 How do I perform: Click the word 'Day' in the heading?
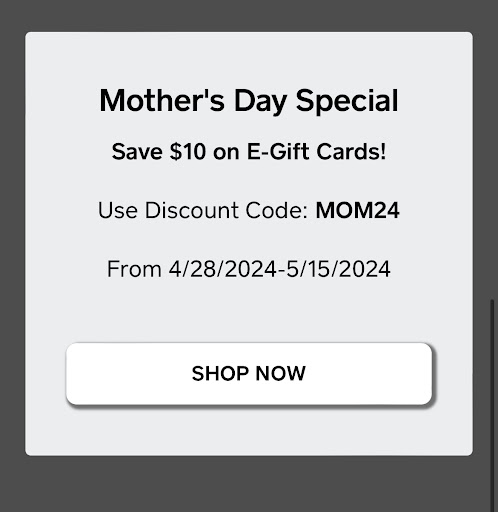260,101
